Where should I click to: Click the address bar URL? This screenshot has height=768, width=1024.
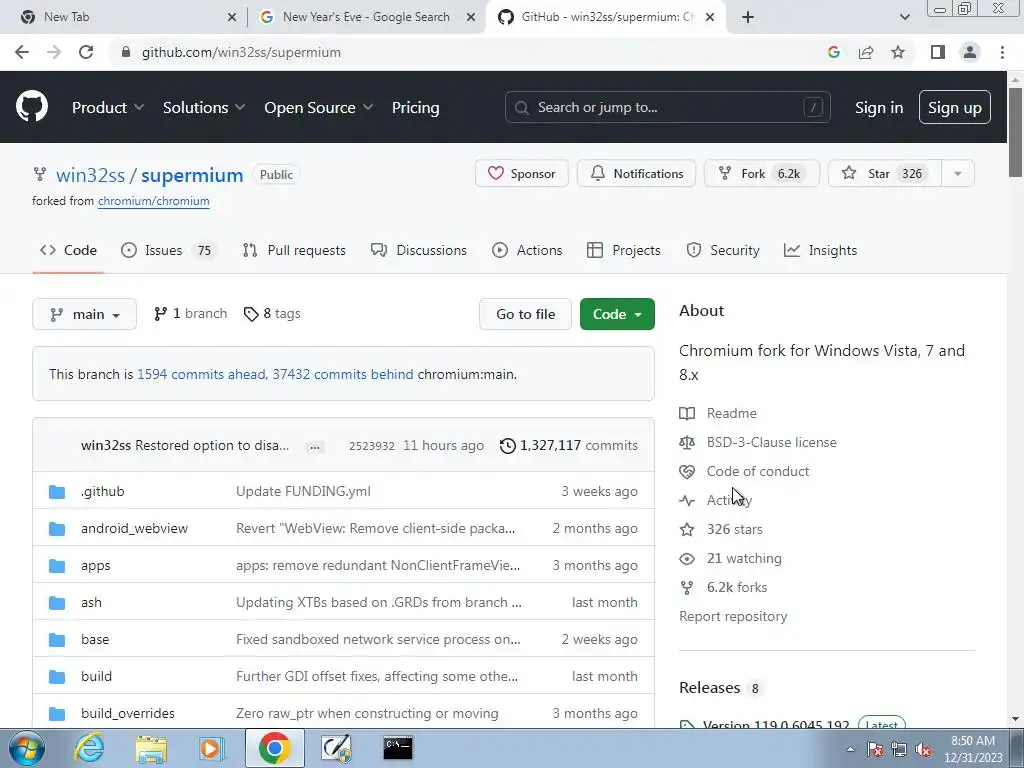(241, 52)
